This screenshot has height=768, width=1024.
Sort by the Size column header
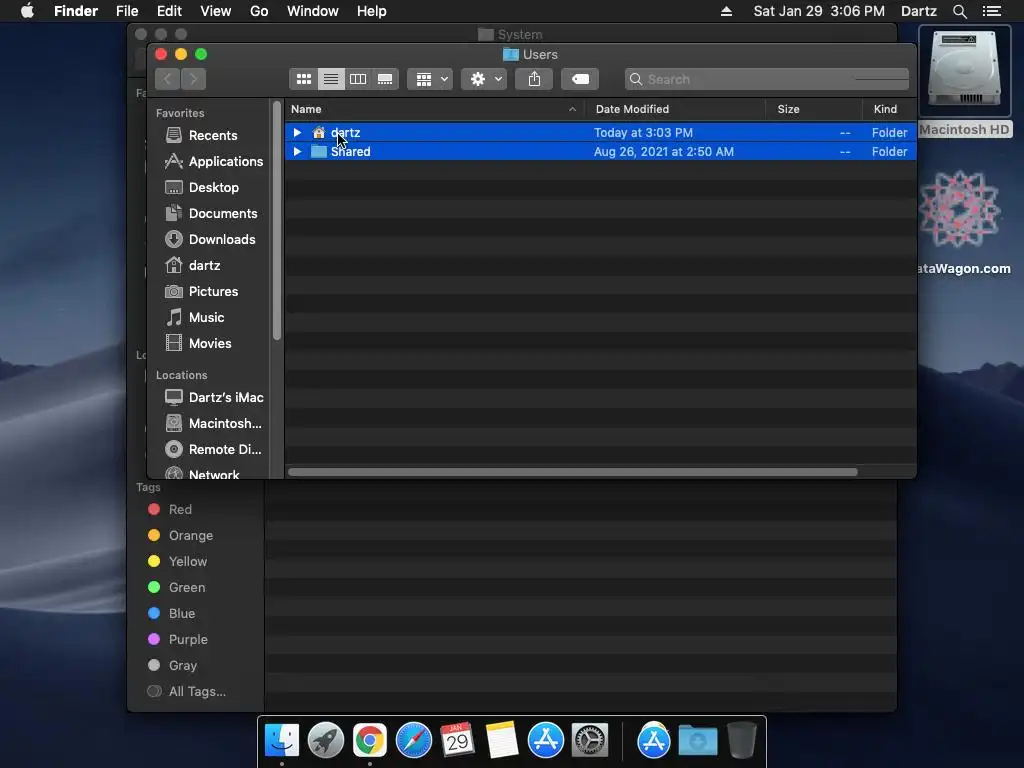(814, 109)
